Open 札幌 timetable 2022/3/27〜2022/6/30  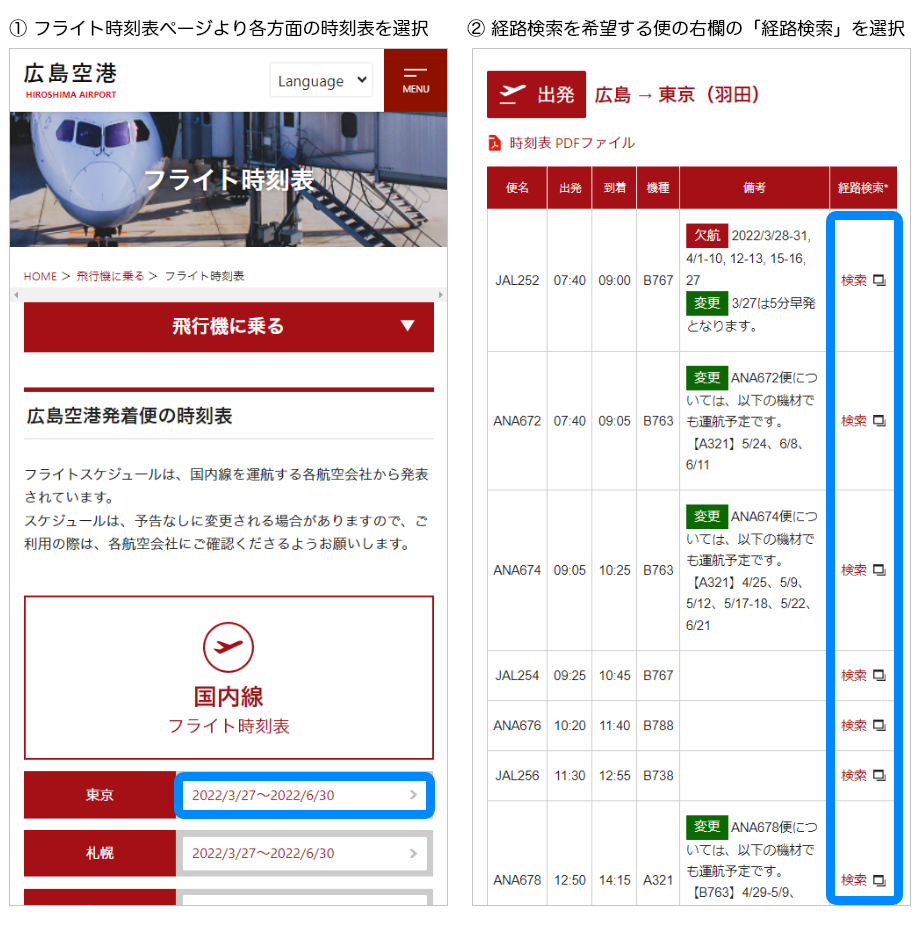(304, 853)
